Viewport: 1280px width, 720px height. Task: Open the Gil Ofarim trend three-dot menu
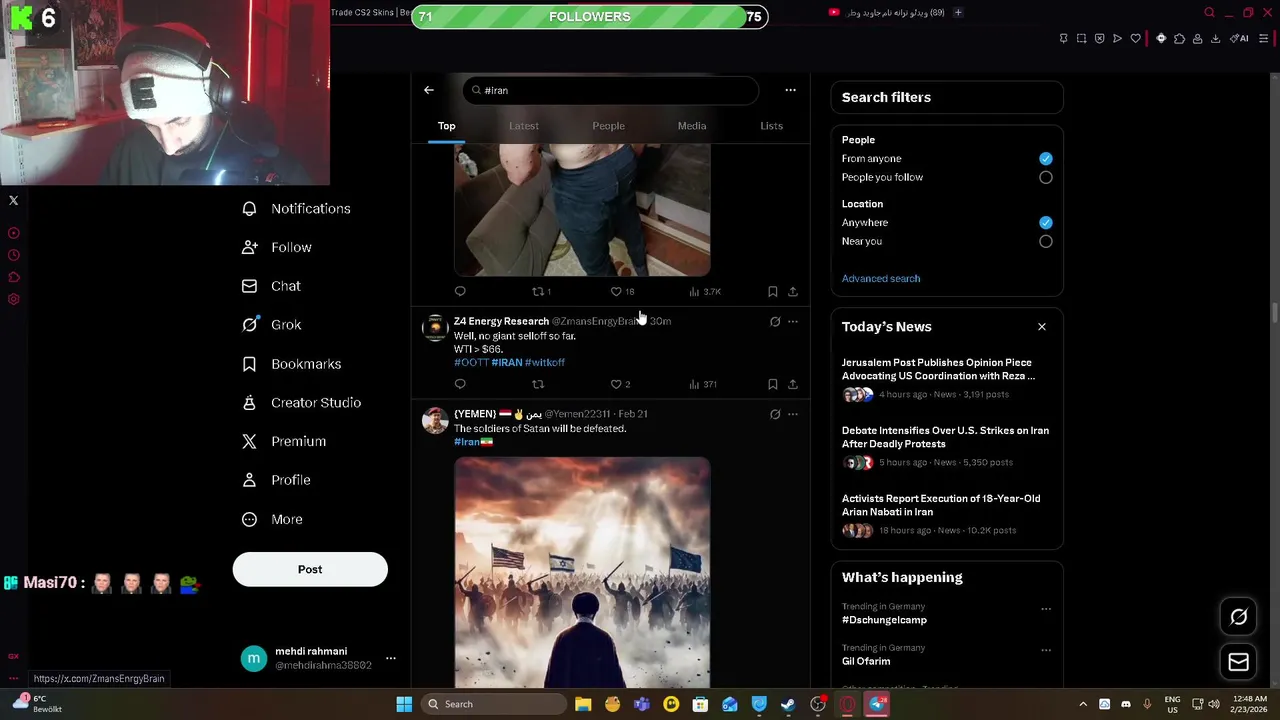click(x=1045, y=650)
